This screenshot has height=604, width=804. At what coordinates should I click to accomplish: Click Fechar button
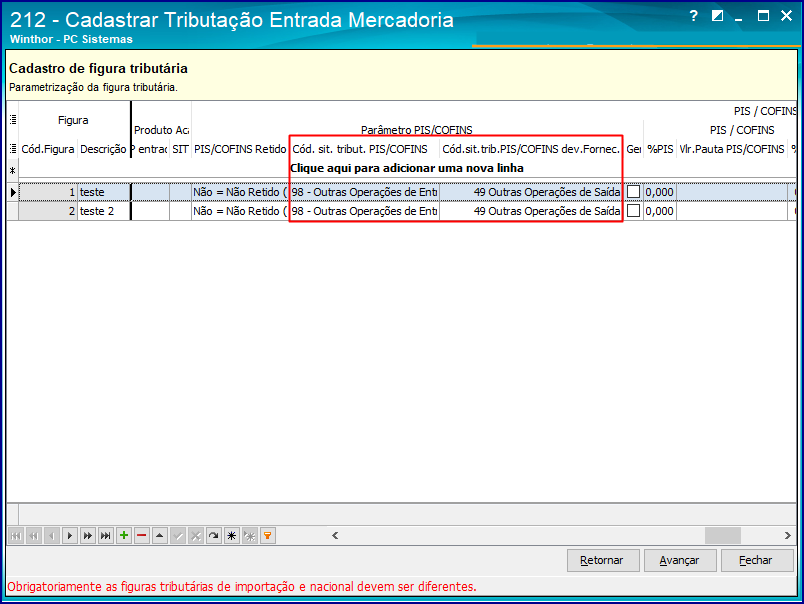pyautogui.click(x=757, y=560)
